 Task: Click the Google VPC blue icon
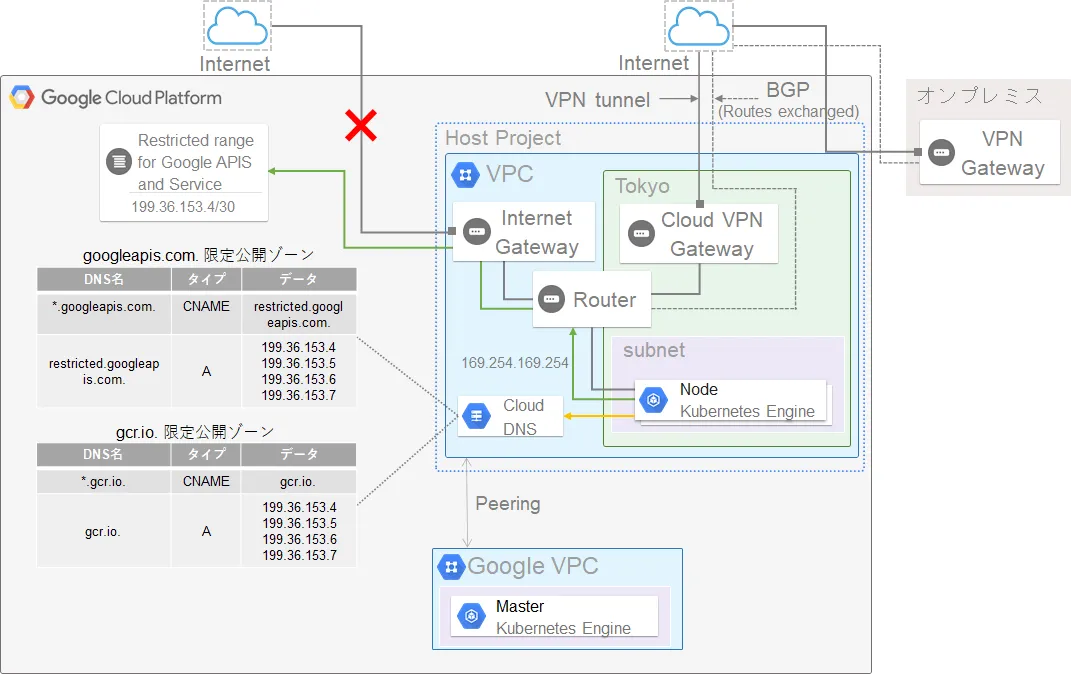(x=451, y=567)
